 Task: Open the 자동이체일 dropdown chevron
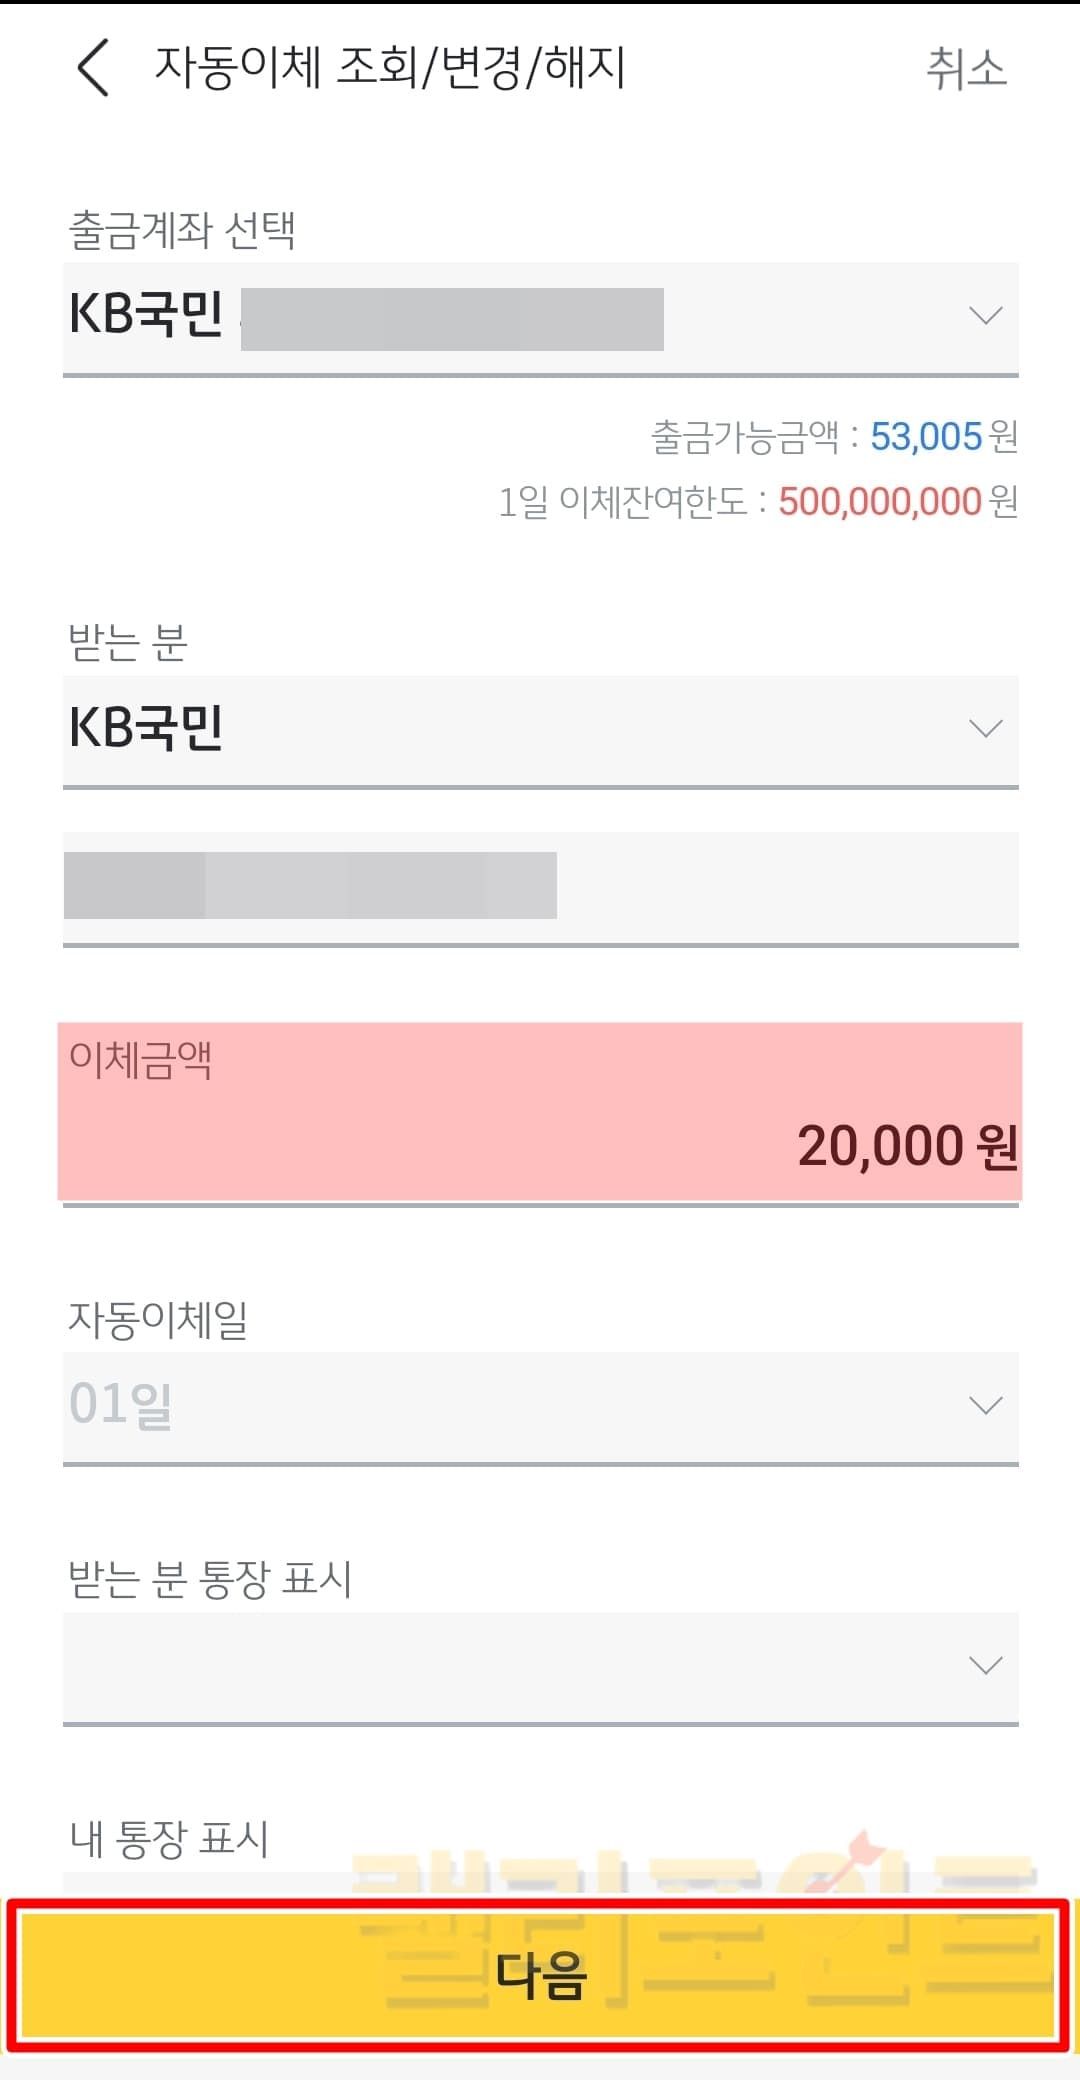click(985, 1405)
